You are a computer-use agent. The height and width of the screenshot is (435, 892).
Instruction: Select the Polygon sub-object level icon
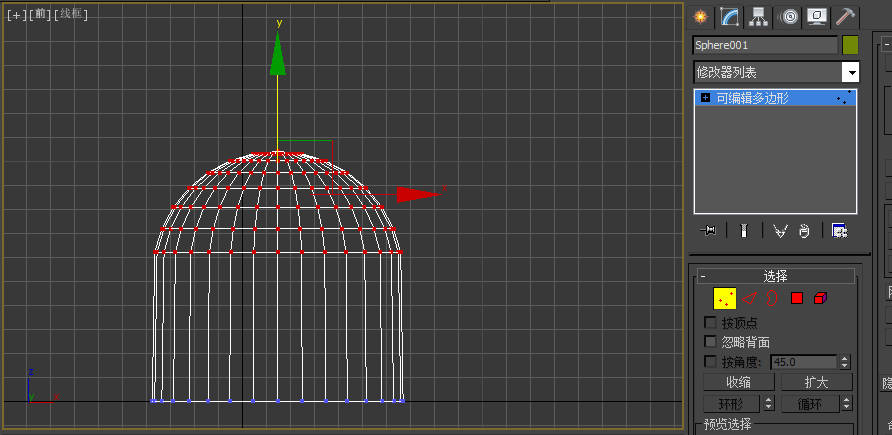tap(796, 298)
